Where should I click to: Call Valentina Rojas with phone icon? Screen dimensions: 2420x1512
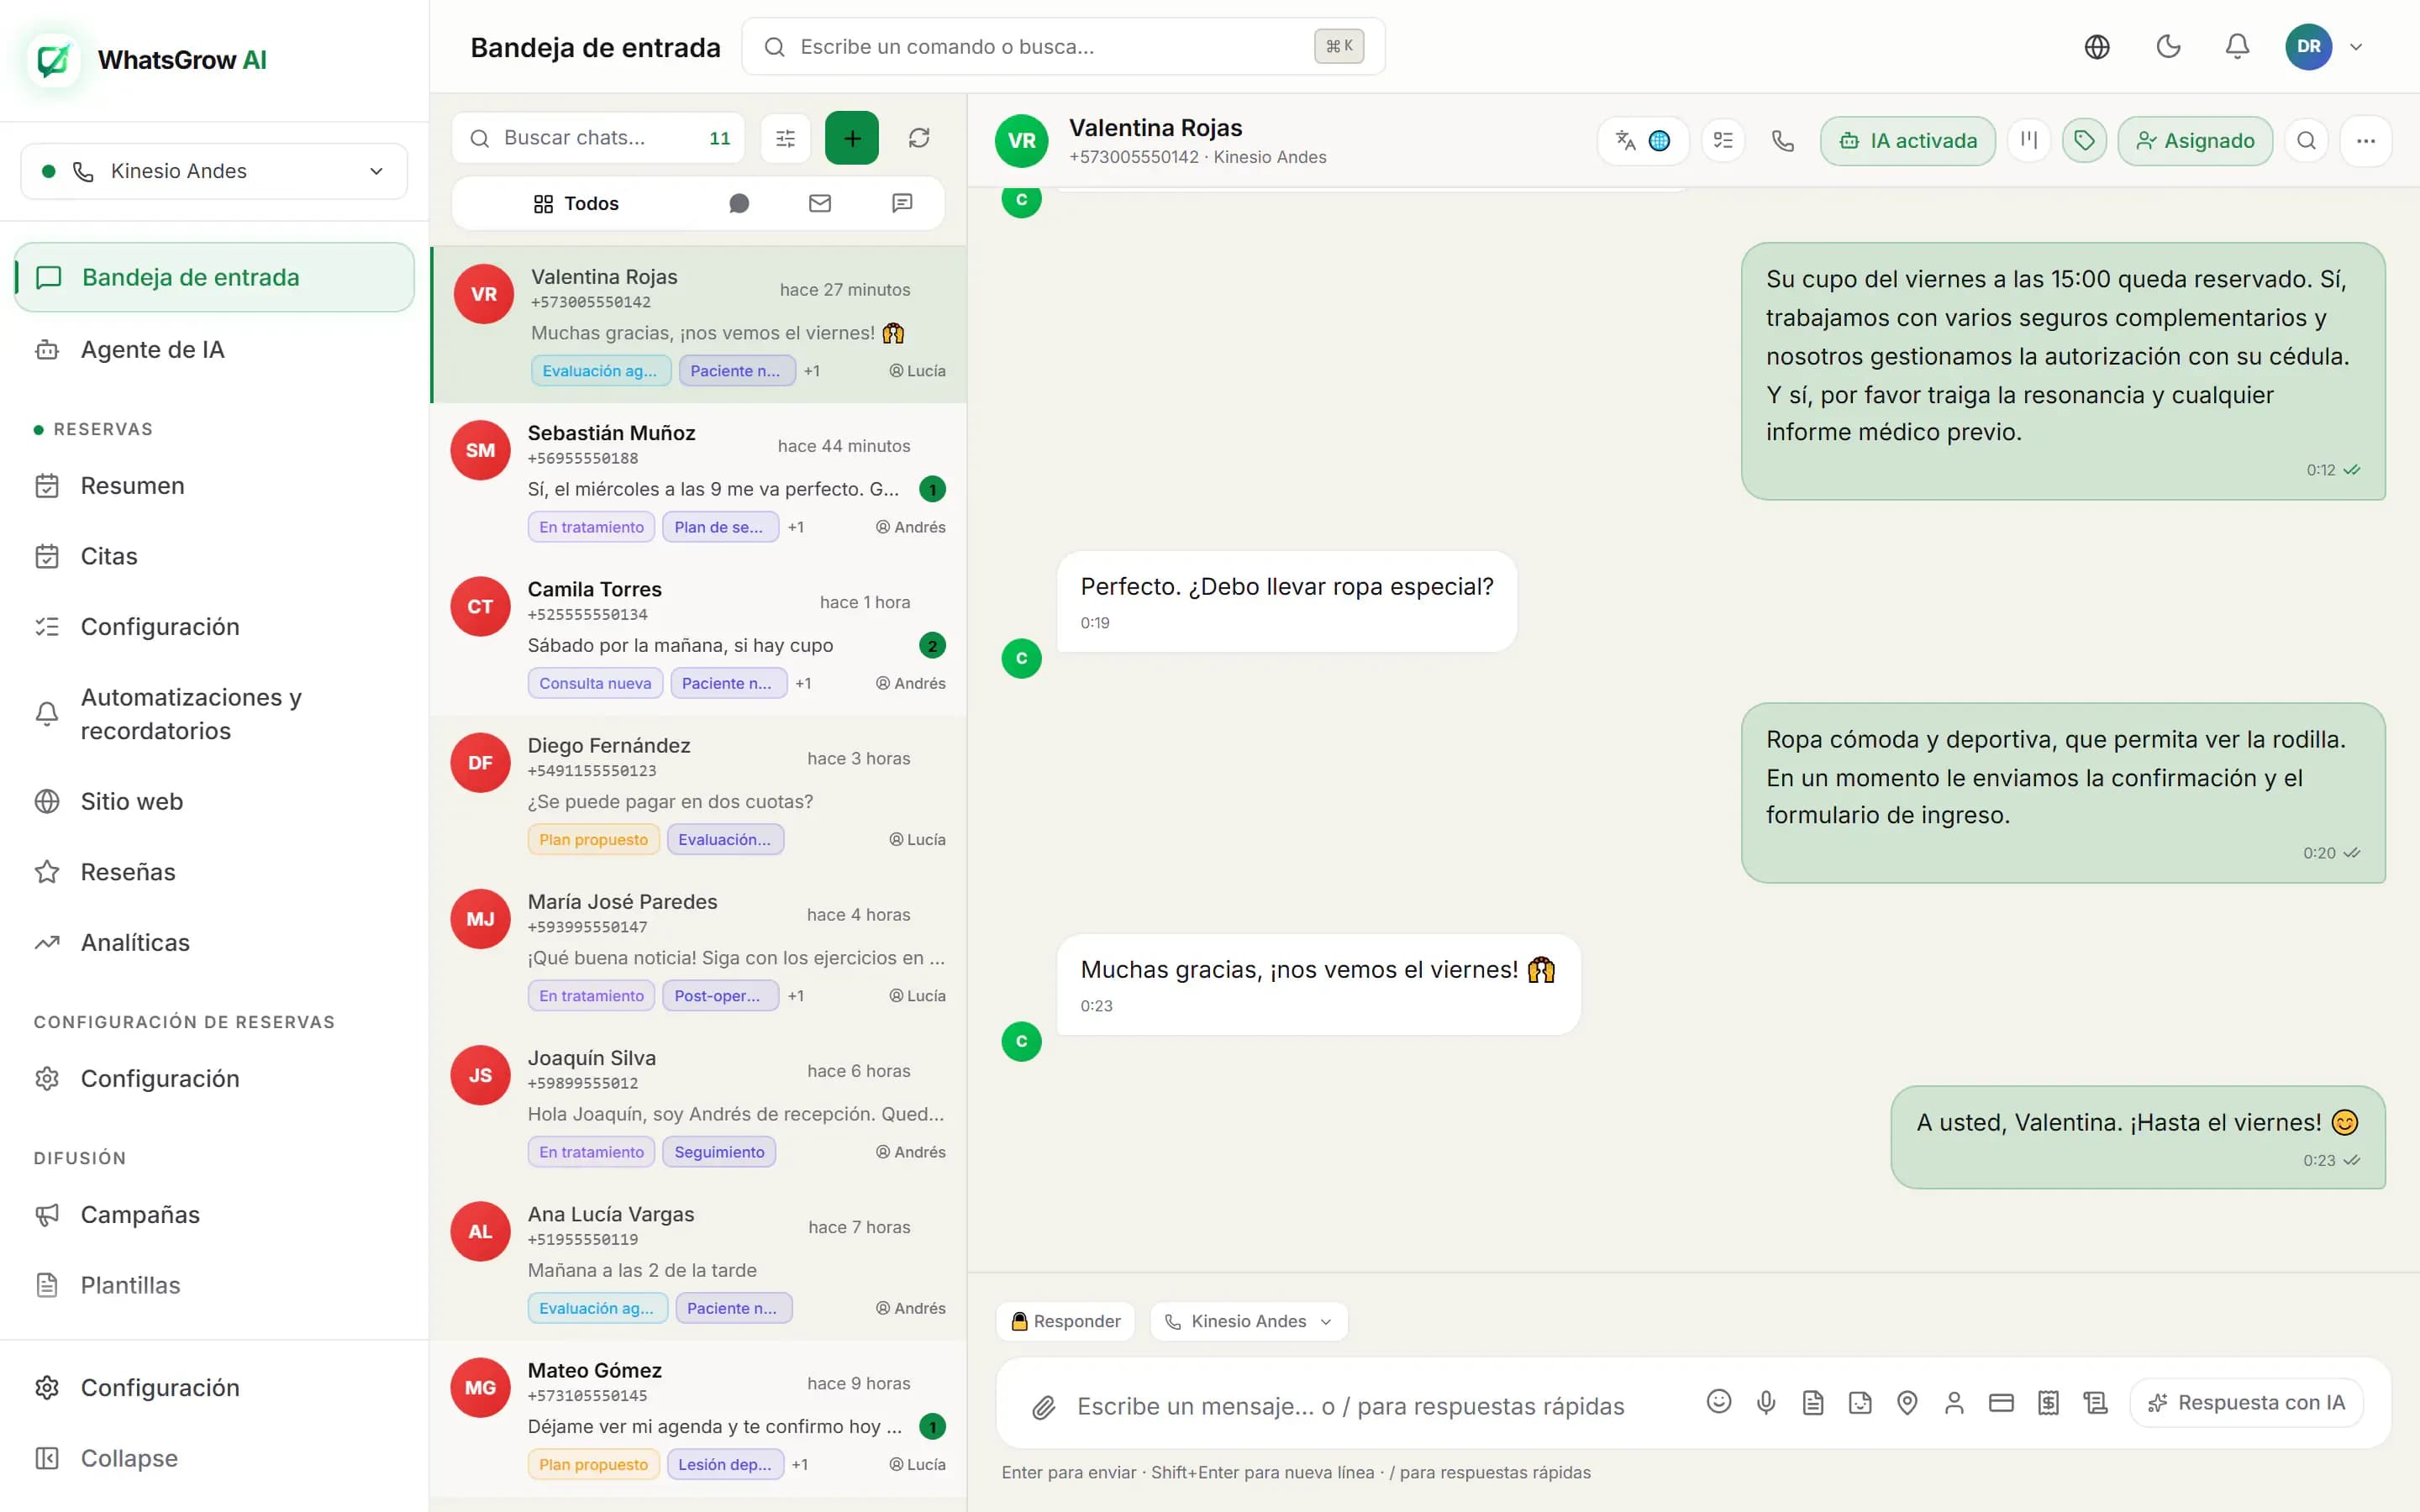coord(1783,141)
